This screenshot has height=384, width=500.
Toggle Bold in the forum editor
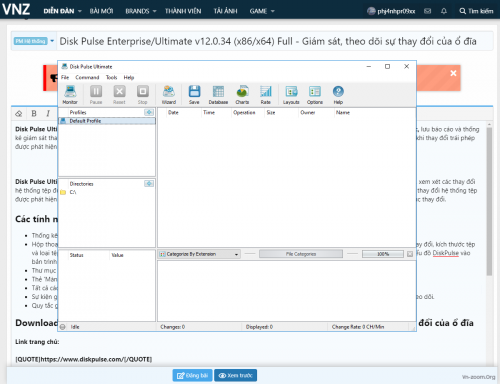34,114
